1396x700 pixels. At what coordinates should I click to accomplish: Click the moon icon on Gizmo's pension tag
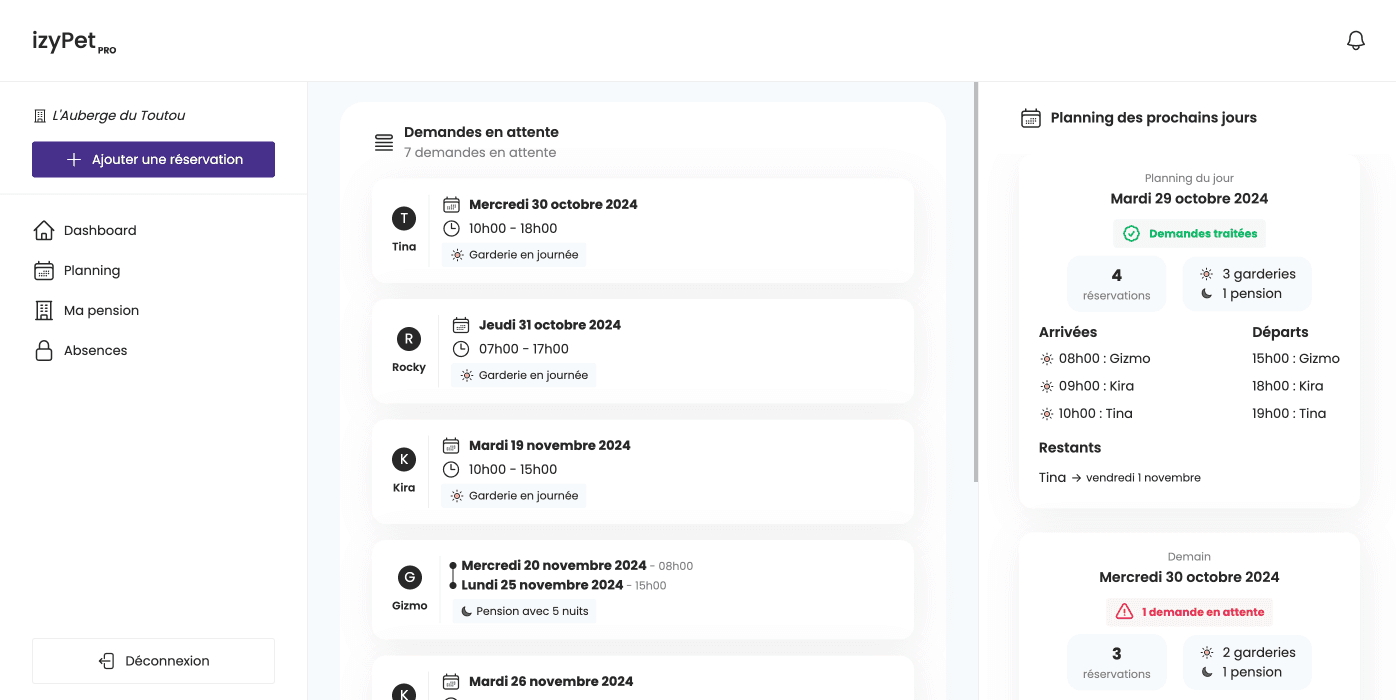466,610
